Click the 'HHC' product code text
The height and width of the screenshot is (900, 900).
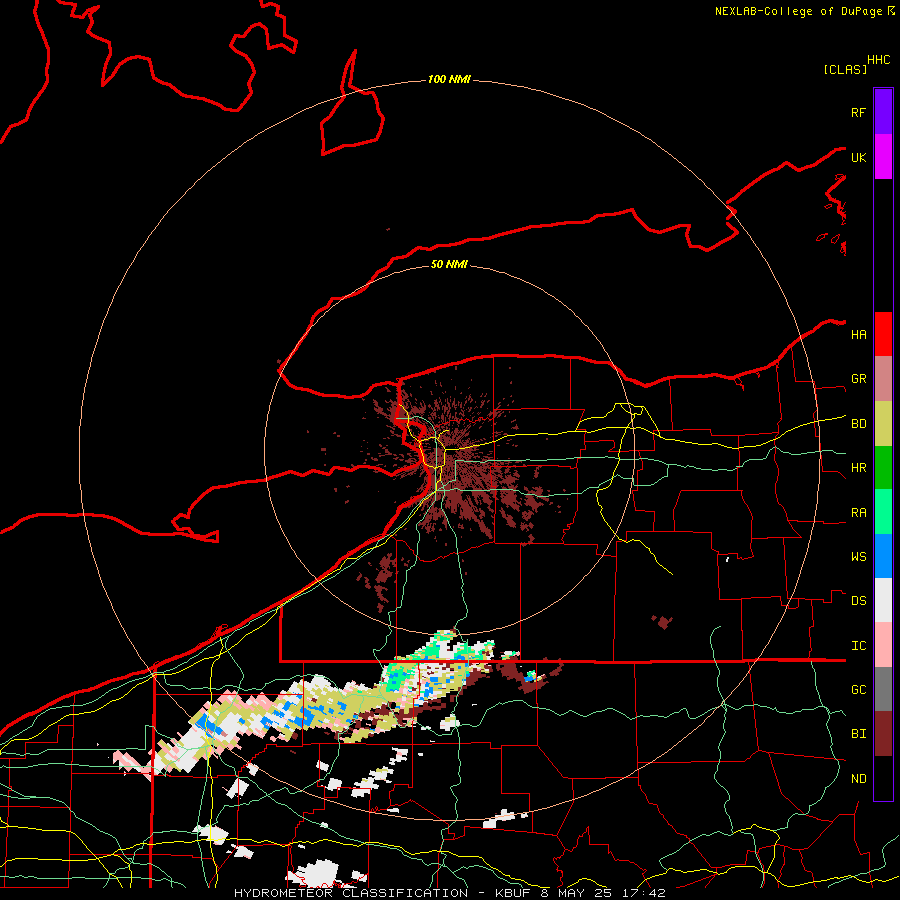[878, 60]
